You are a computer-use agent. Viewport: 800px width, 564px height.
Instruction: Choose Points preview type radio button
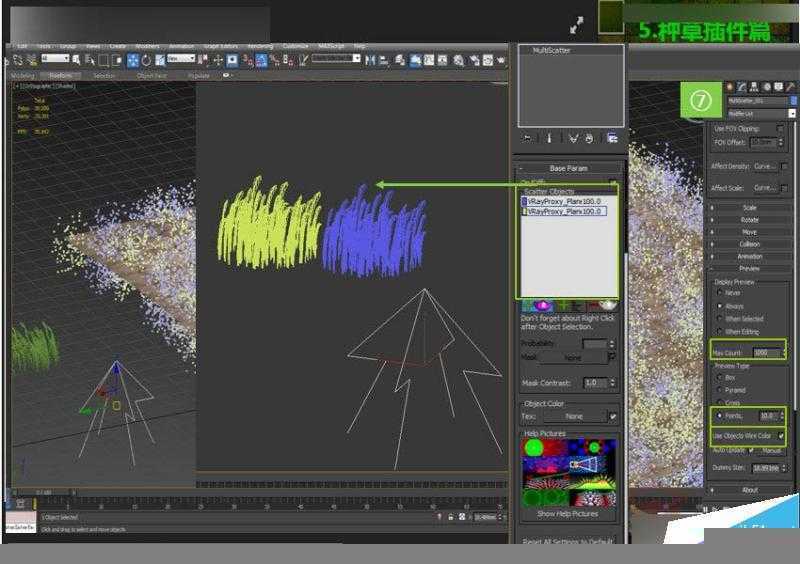click(x=719, y=415)
